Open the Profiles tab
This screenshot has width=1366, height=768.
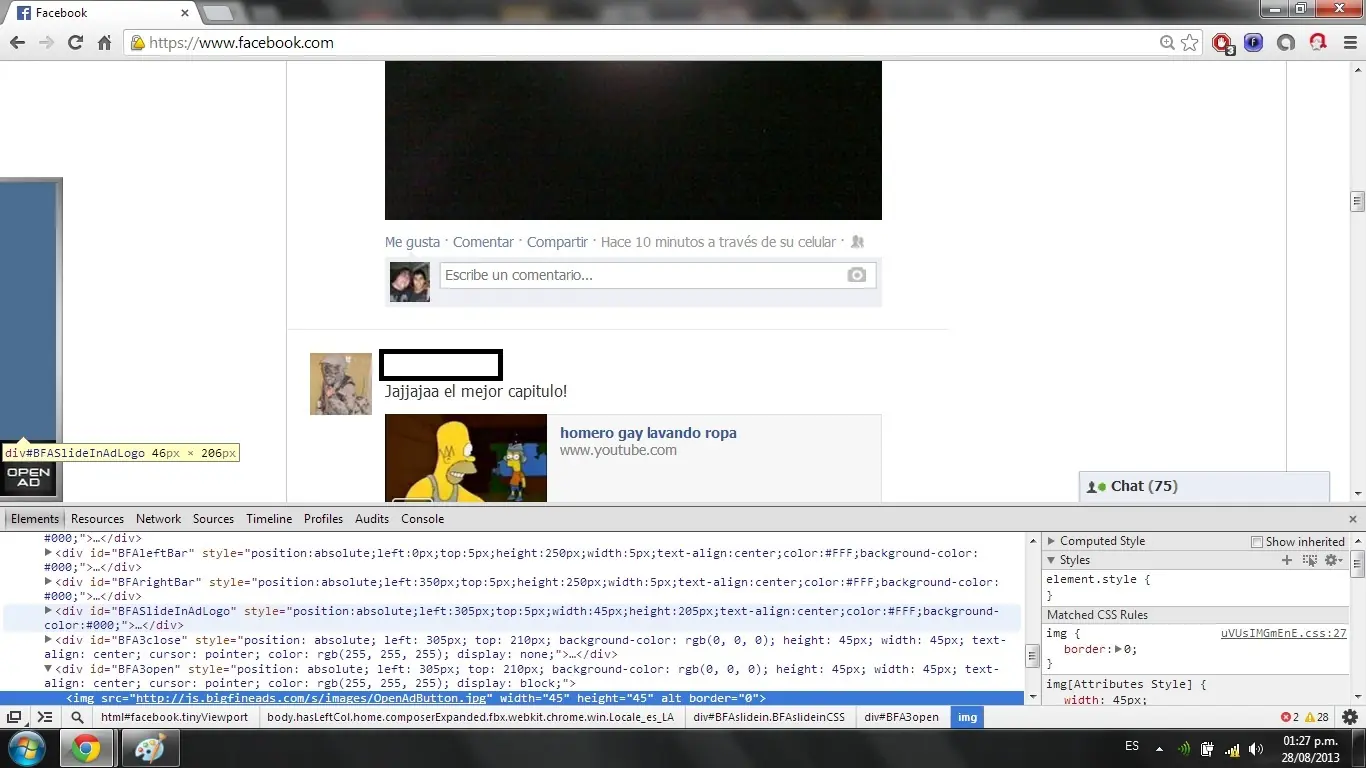(323, 519)
